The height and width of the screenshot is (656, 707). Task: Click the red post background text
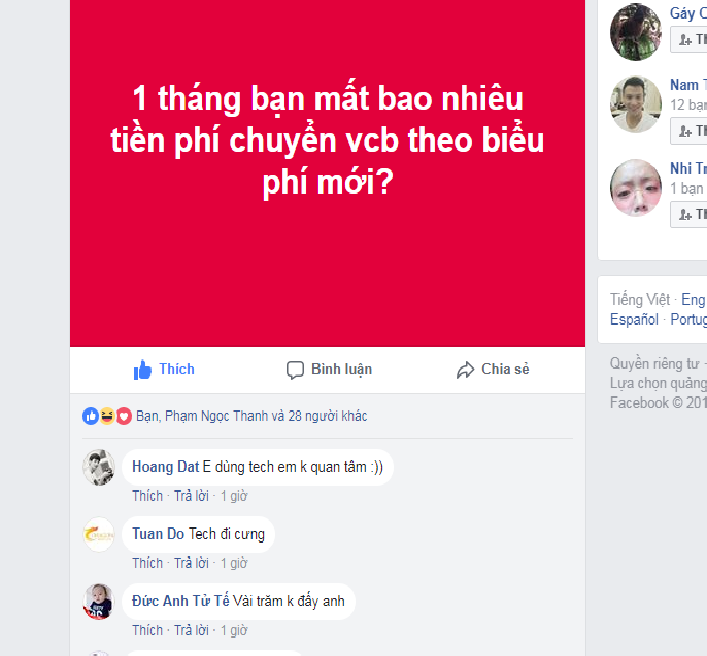click(327, 140)
